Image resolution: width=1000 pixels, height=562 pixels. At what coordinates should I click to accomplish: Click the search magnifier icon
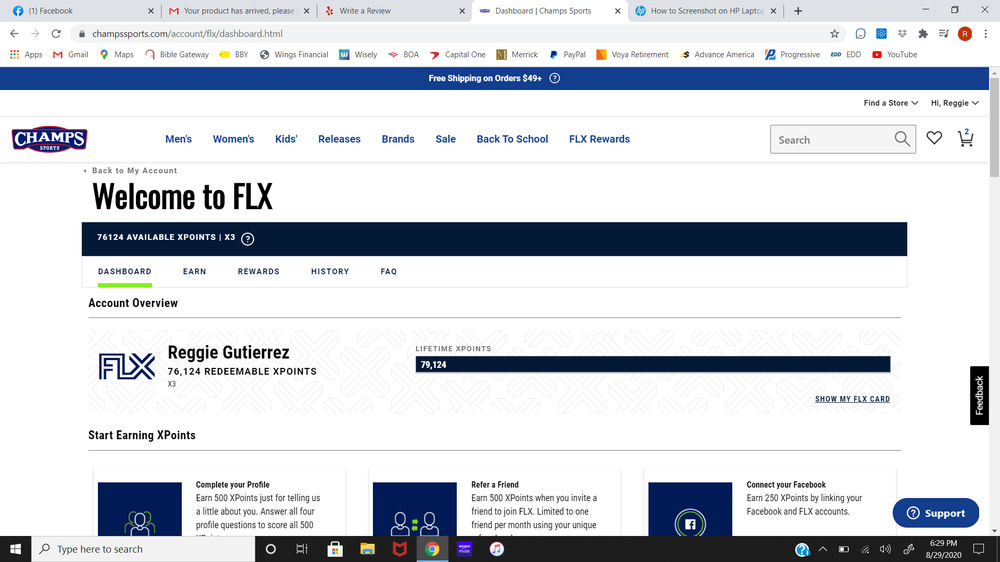click(902, 139)
